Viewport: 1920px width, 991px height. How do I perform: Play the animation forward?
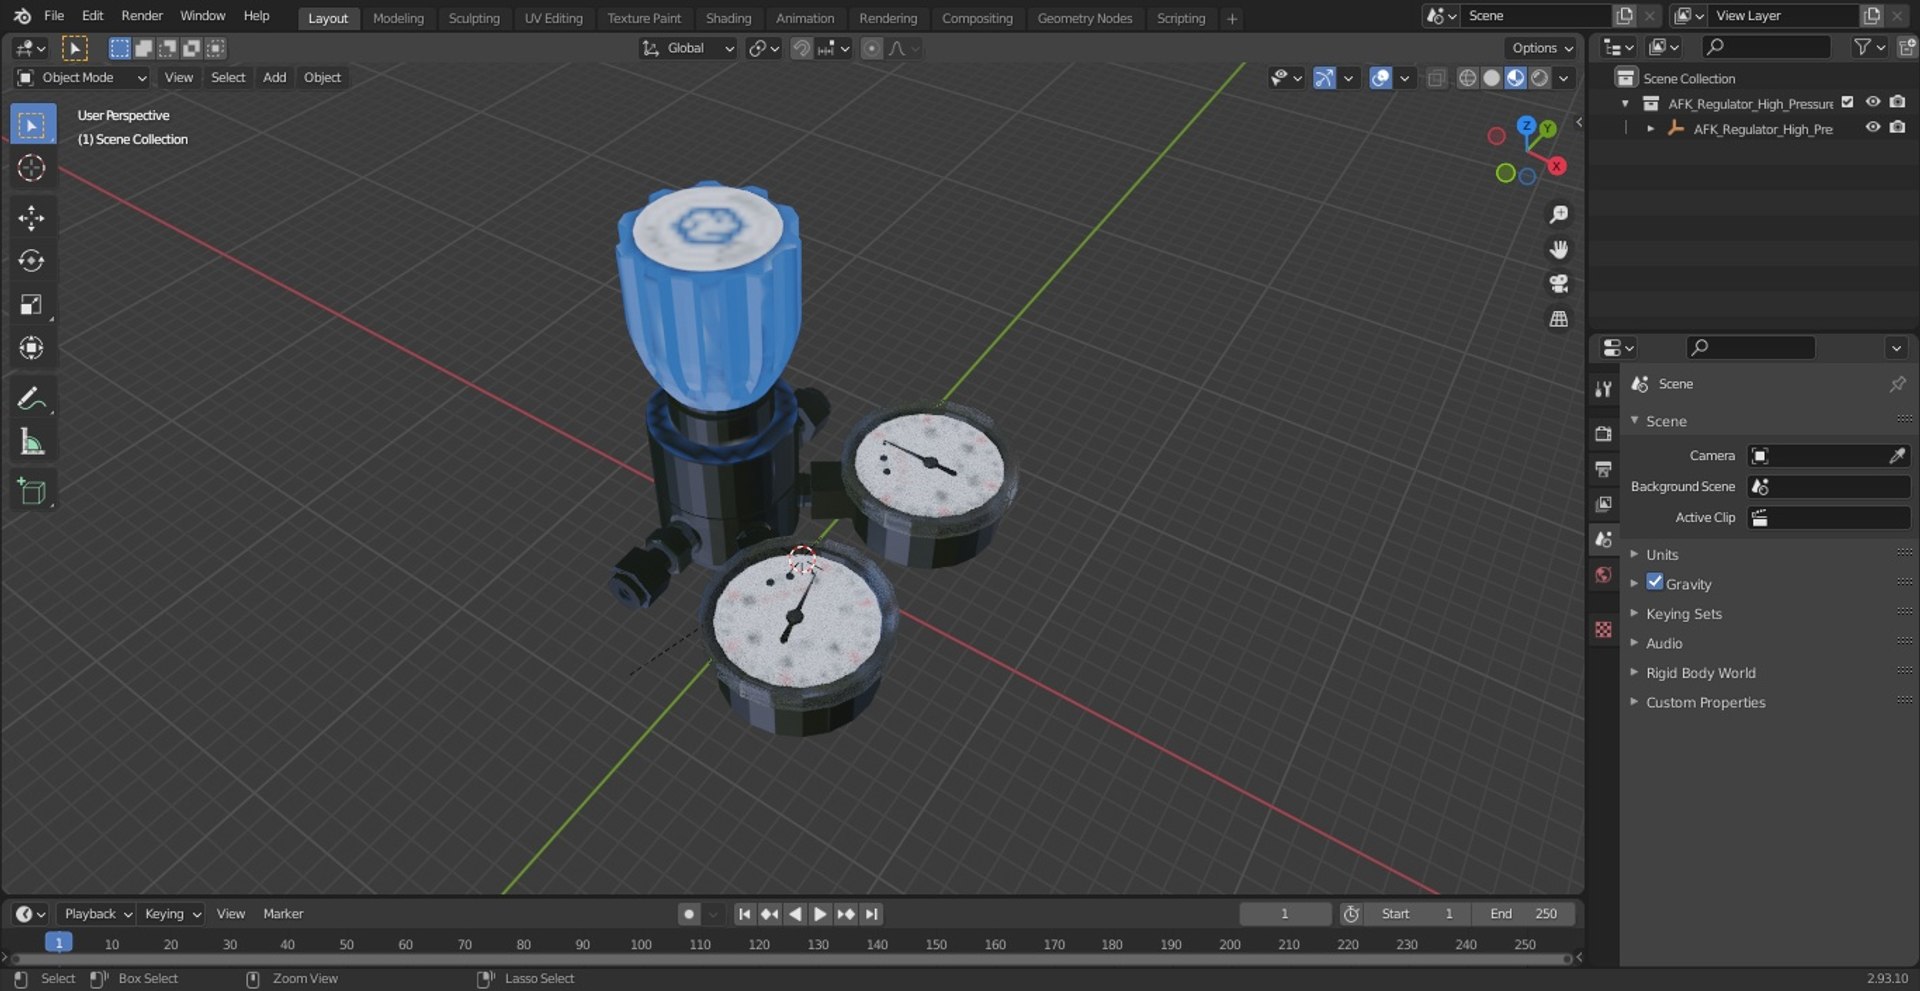820,914
